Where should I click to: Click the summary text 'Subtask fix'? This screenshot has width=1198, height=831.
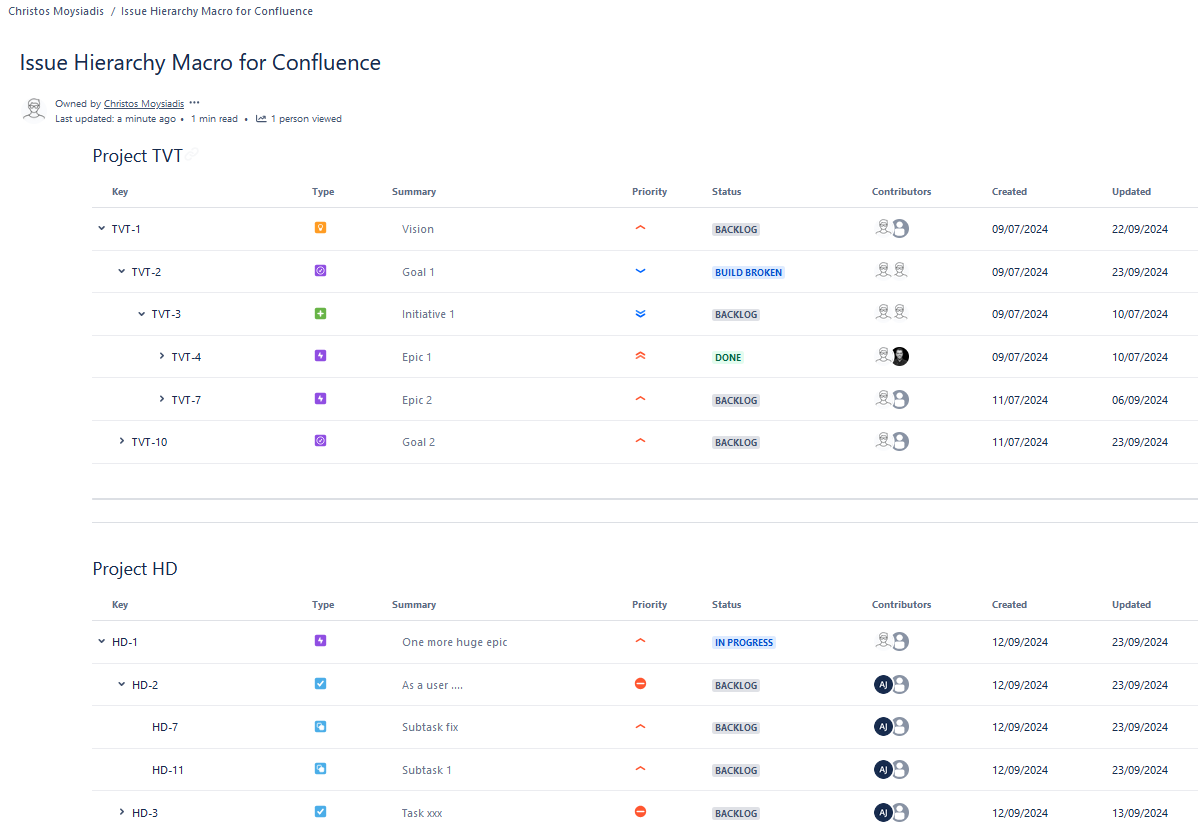point(430,727)
